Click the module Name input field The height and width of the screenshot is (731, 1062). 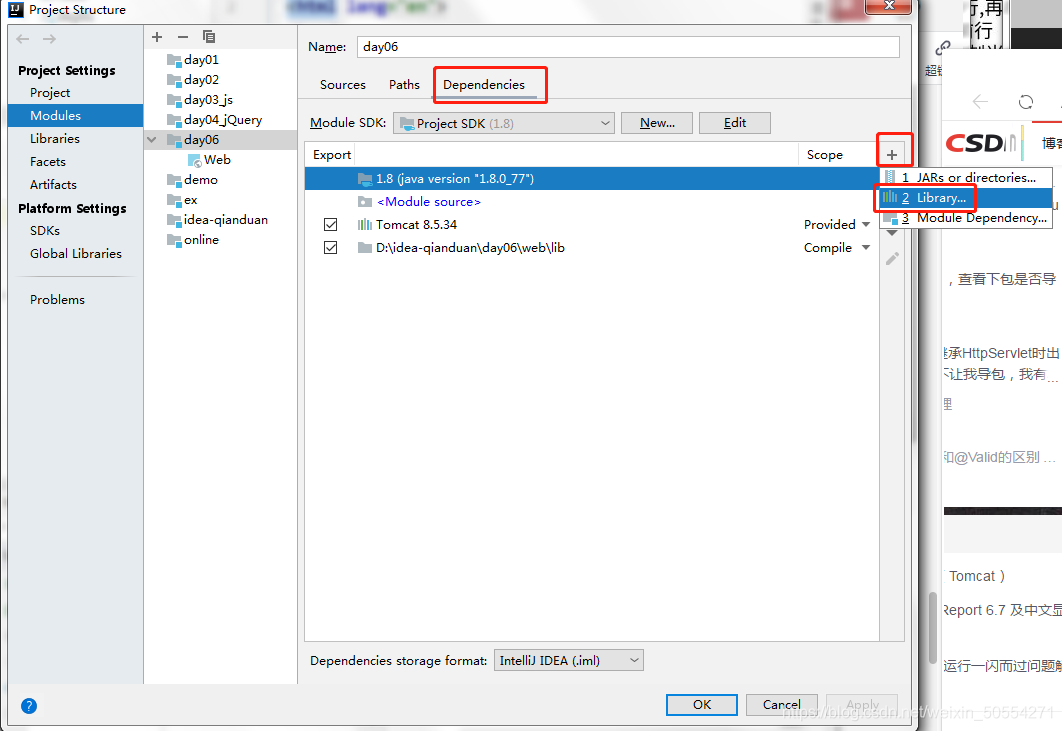click(628, 47)
